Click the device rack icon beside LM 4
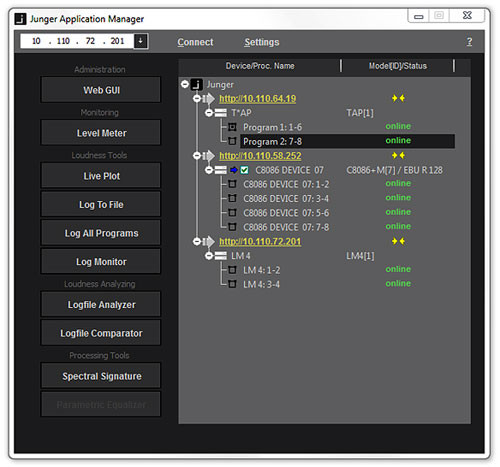 (x=221, y=256)
